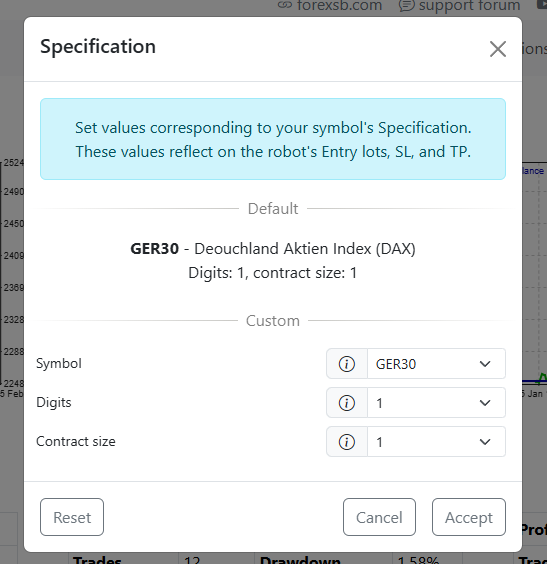Click the Specification dialog title
This screenshot has width=547, height=564.
pyautogui.click(x=98, y=47)
